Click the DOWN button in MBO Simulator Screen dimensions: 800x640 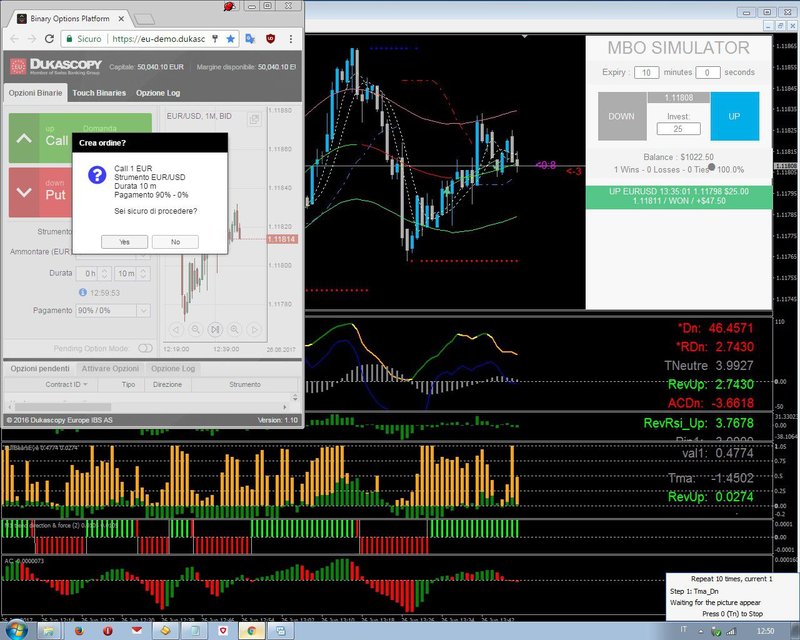coord(622,116)
